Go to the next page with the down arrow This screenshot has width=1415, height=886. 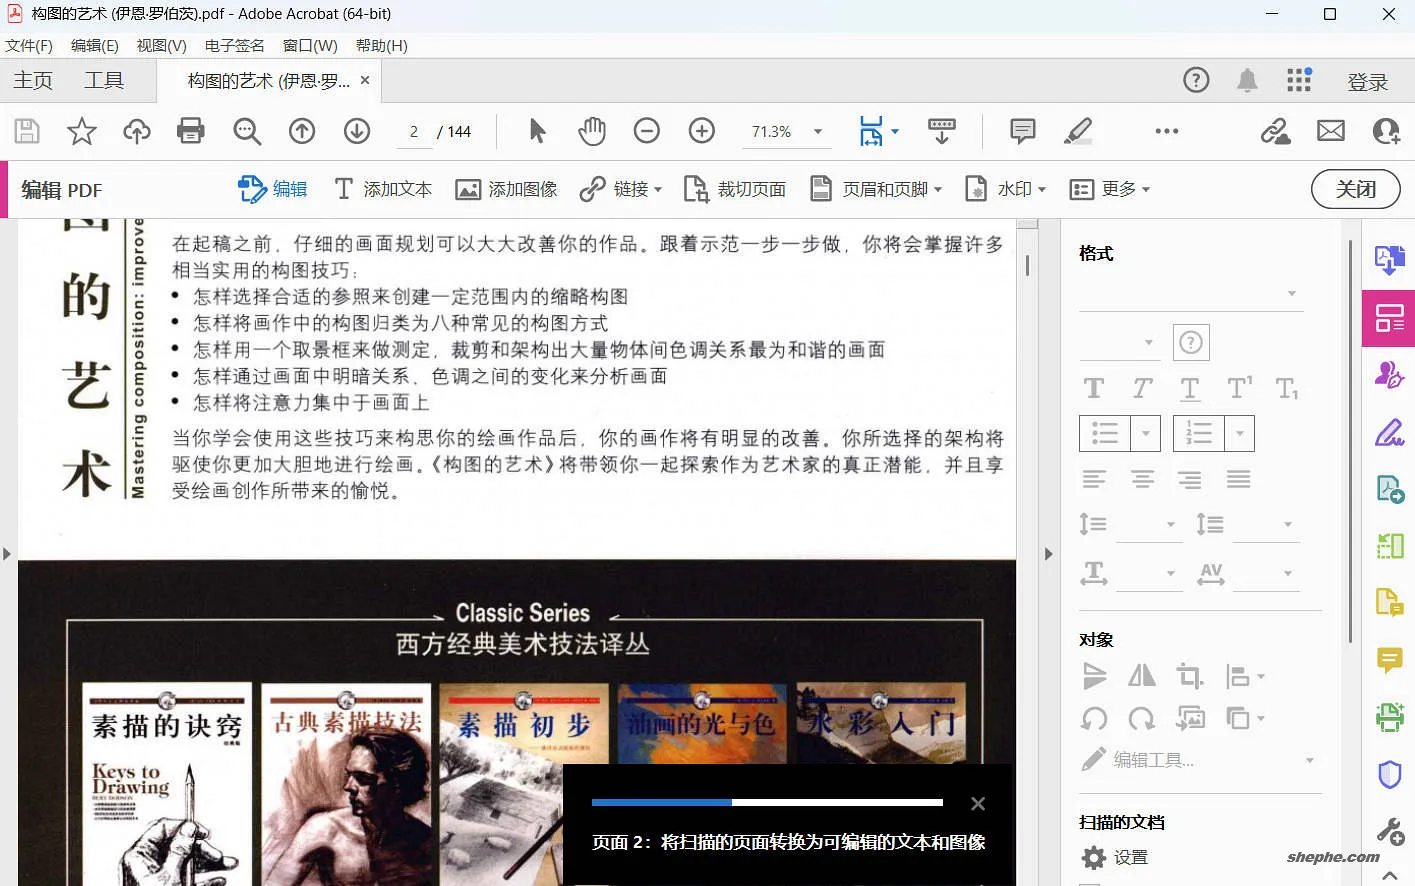tap(357, 131)
